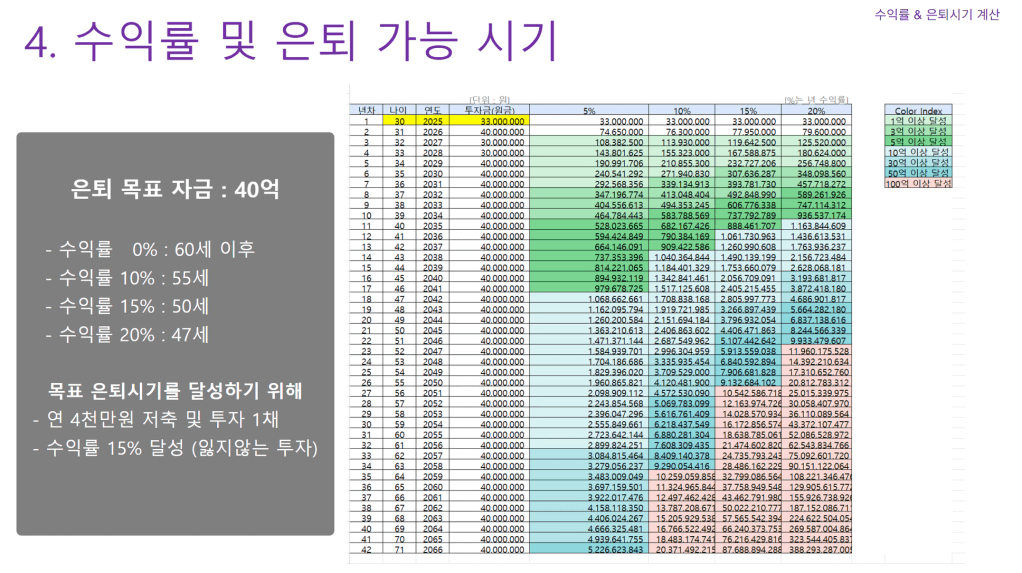
Task: Click the 20% cell '1.163.844.609'
Action: coord(817,226)
